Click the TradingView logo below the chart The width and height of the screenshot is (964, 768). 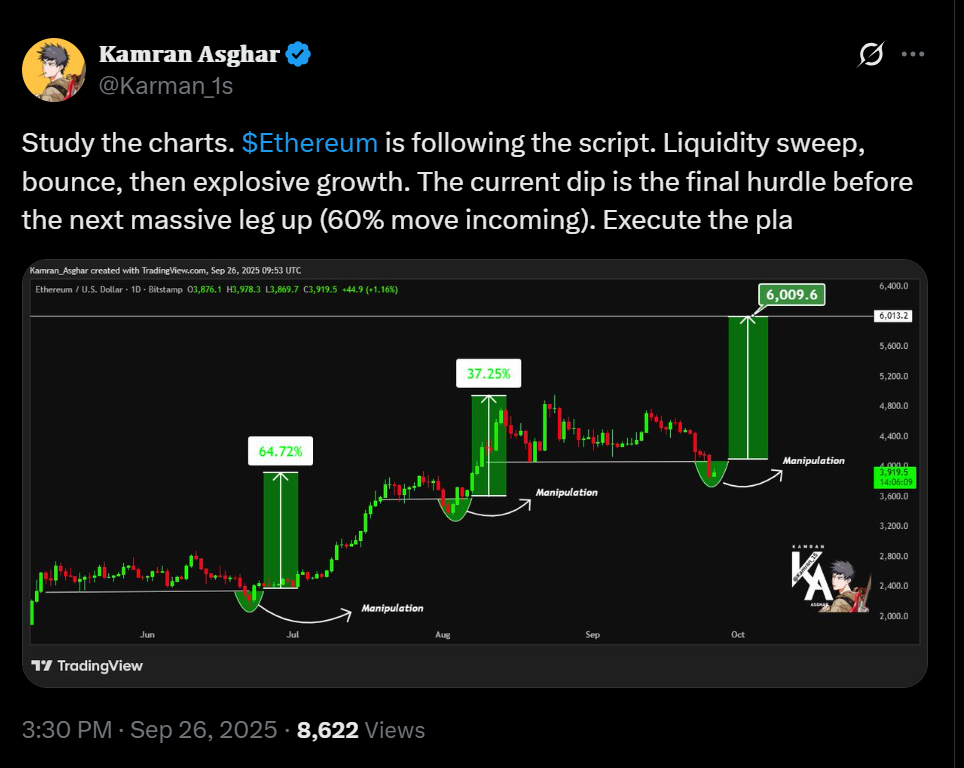87,665
